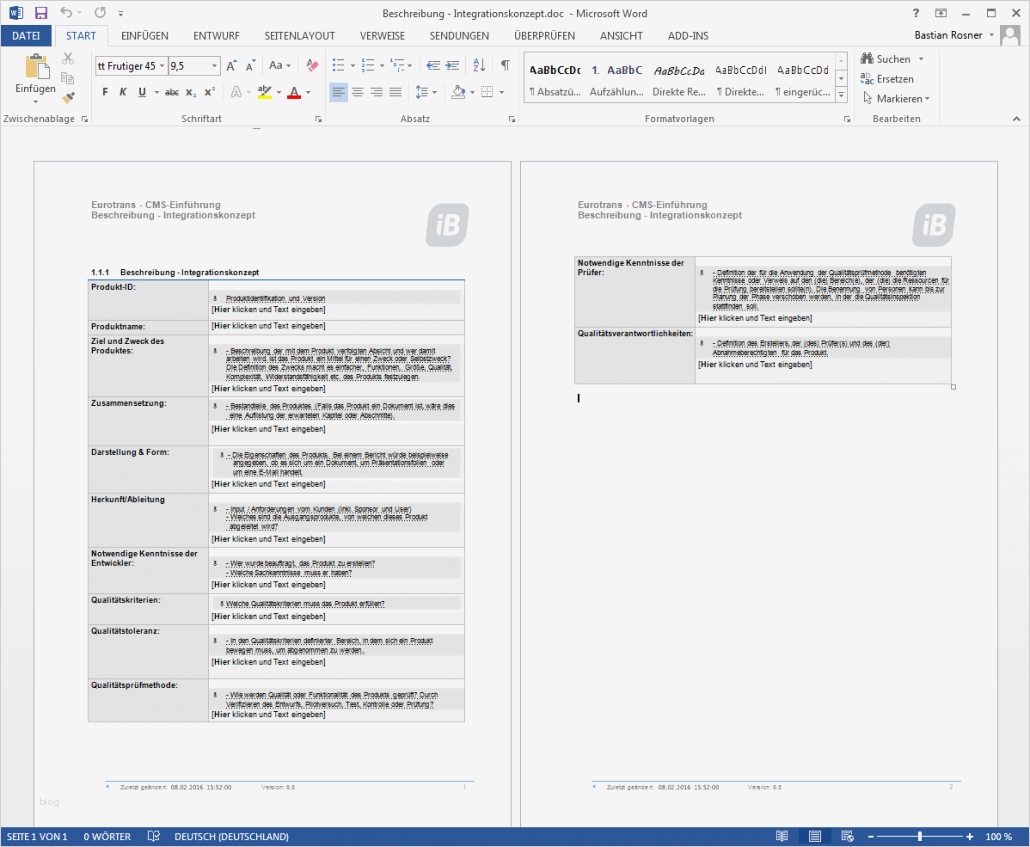Apply the red font color
This screenshot has width=1030, height=847.
click(294, 93)
